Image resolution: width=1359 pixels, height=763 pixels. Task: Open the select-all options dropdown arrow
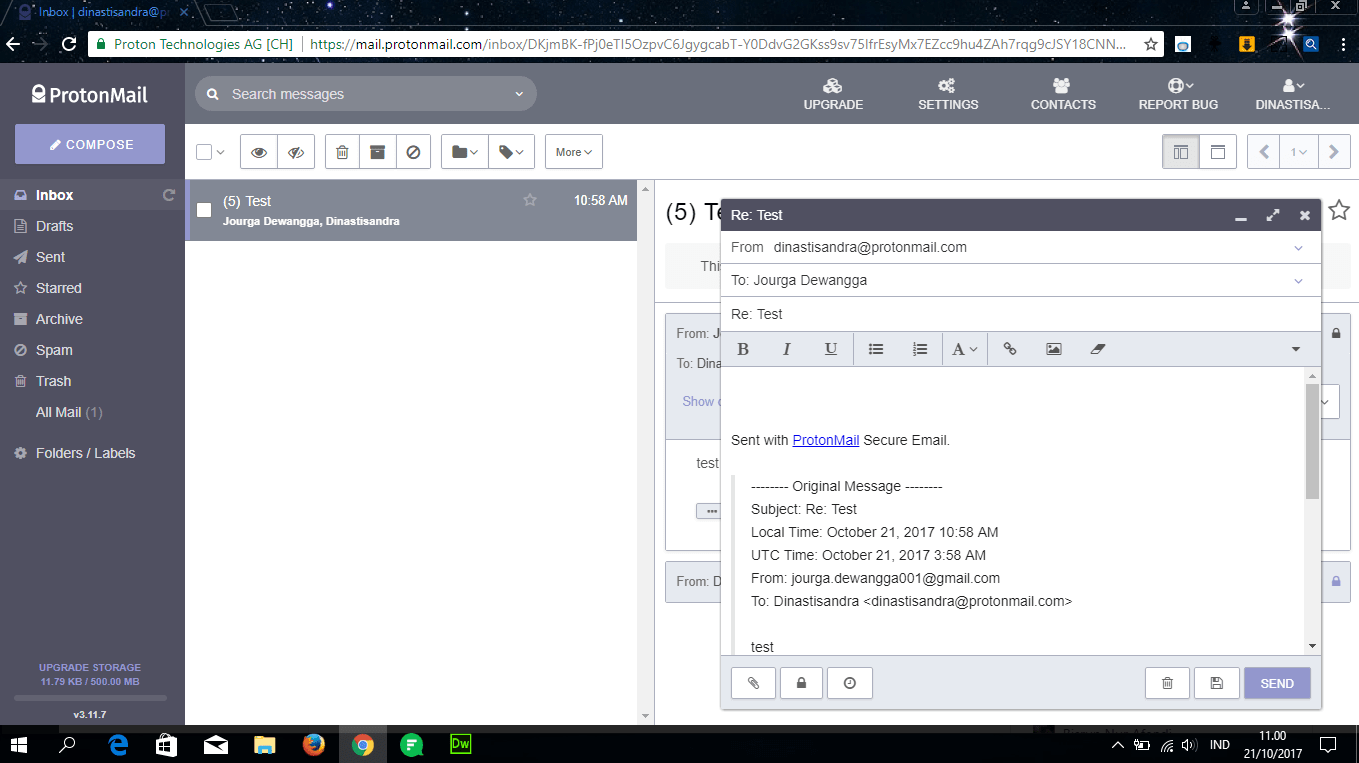tap(221, 152)
